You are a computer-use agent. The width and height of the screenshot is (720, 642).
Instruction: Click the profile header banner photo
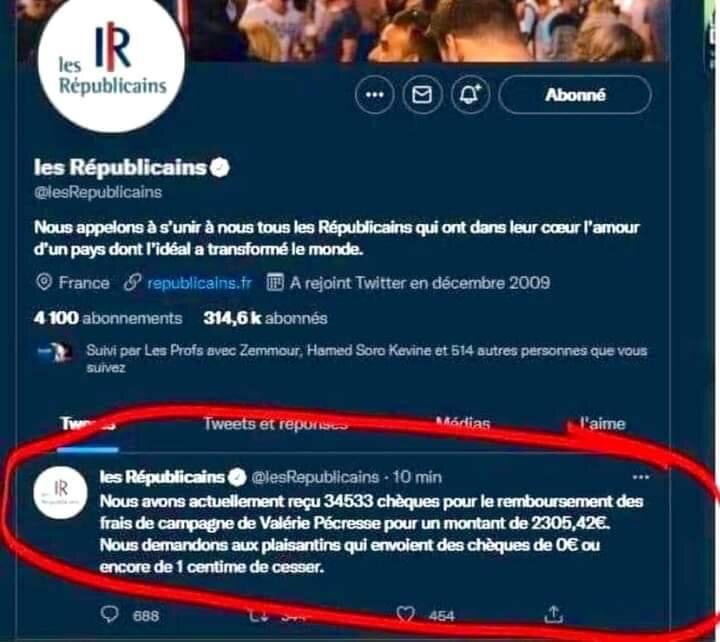[x=427, y=30]
